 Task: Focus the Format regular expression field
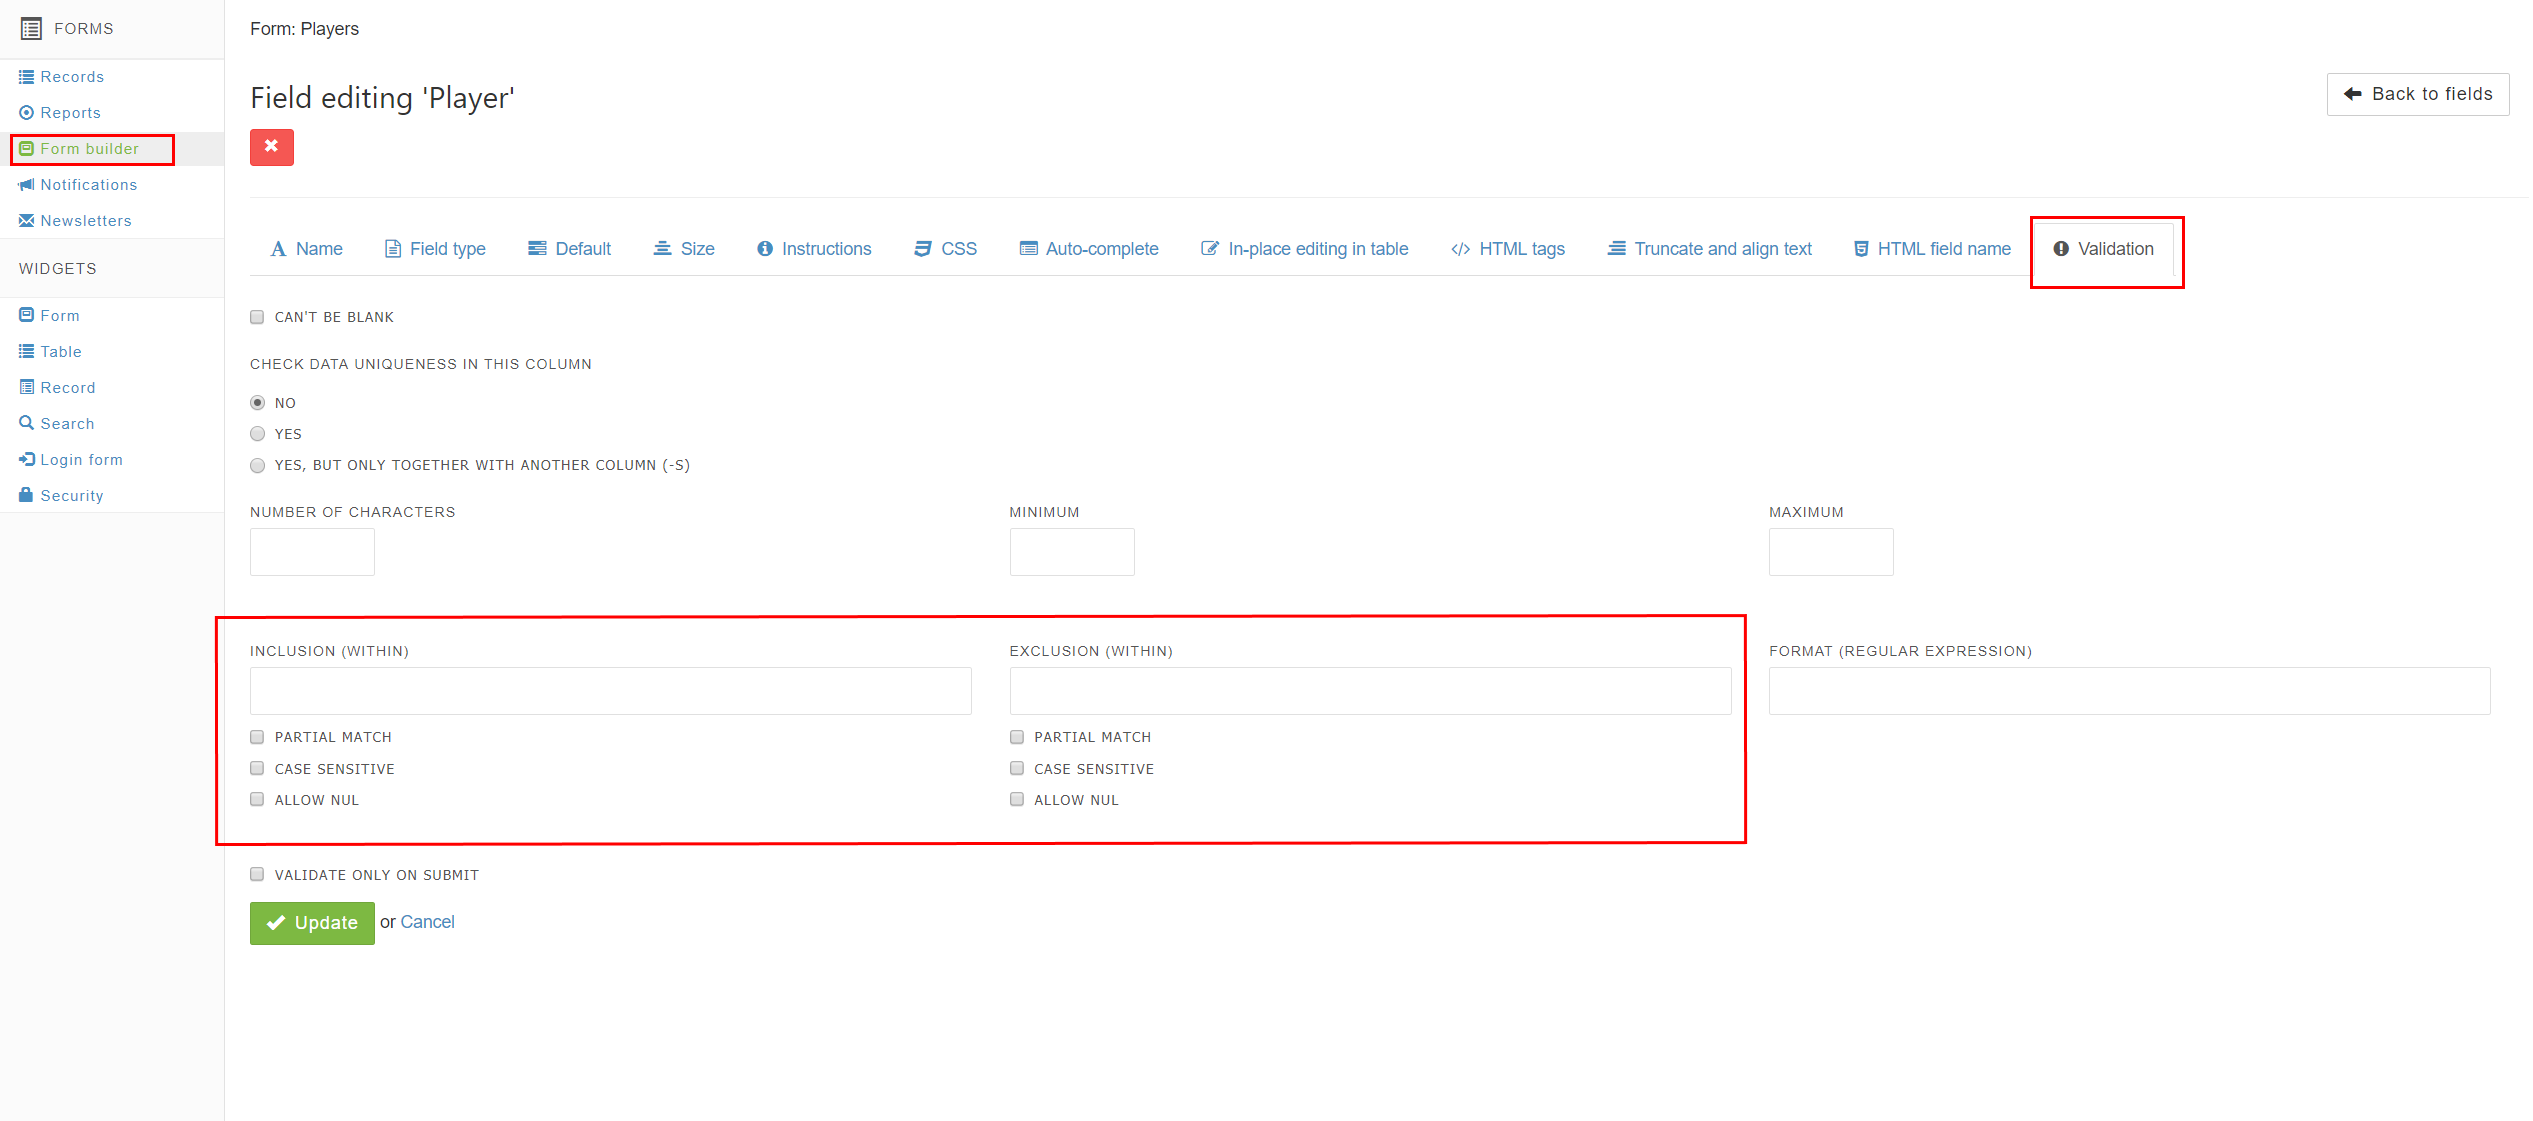(2130, 691)
